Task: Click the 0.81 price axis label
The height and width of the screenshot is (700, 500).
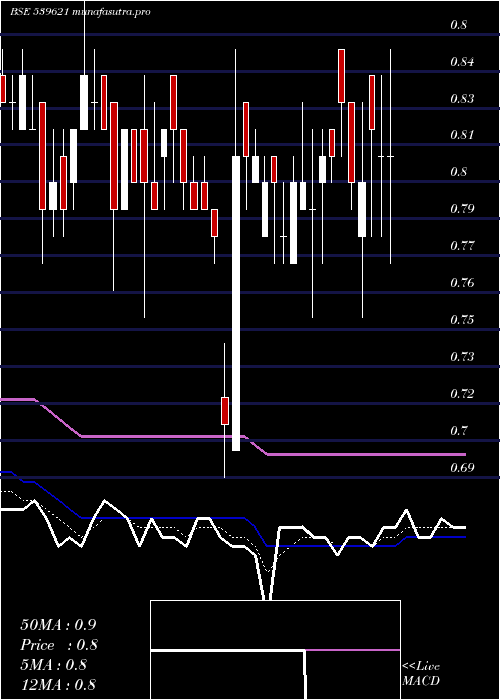Action: tap(462, 135)
